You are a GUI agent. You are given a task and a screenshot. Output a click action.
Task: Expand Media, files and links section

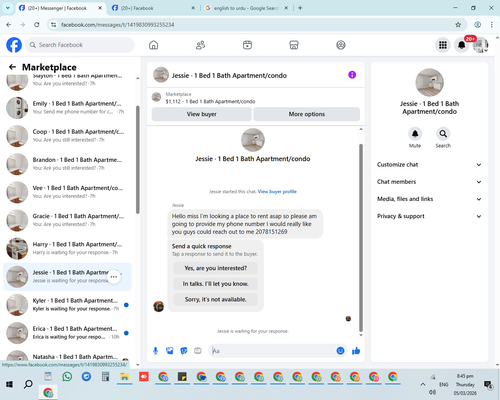[429, 199]
